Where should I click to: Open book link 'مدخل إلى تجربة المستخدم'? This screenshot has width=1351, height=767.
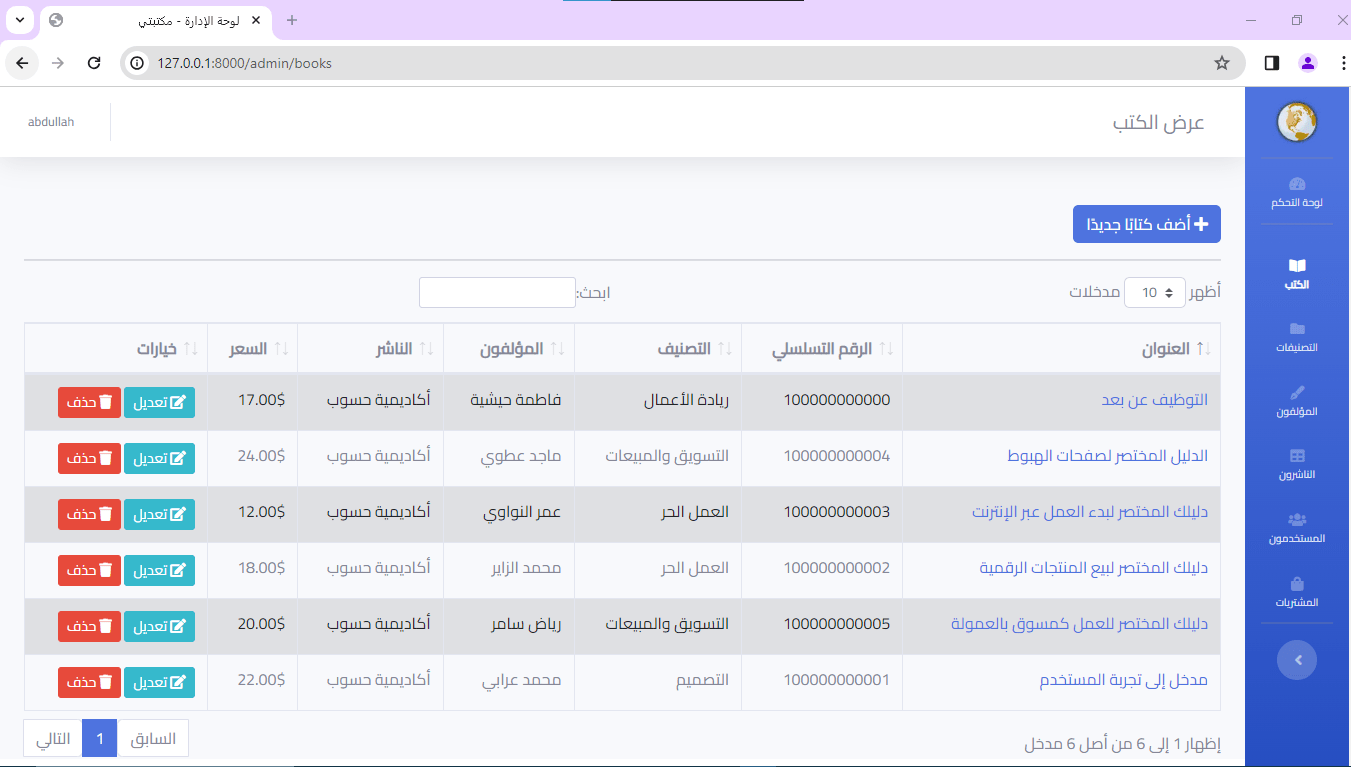coord(1123,680)
